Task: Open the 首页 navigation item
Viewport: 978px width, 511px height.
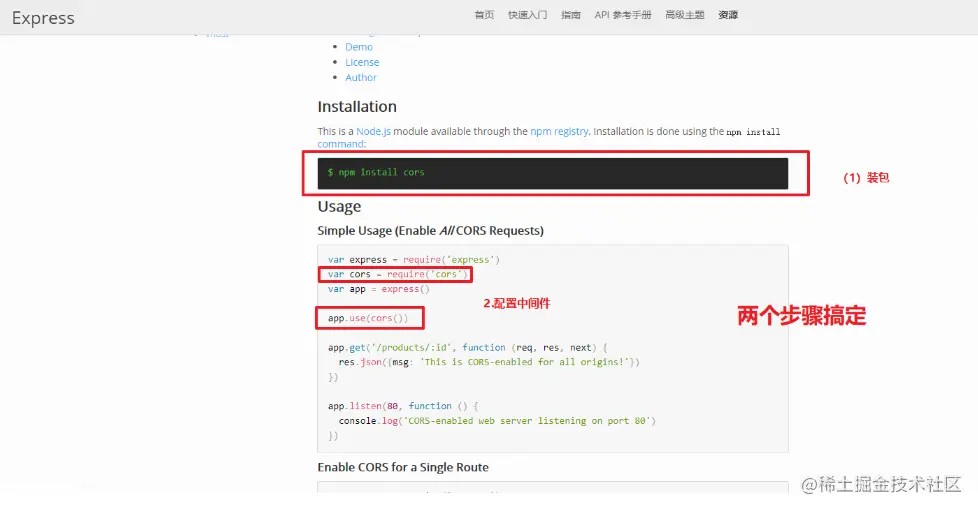Action: pos(484,15)
